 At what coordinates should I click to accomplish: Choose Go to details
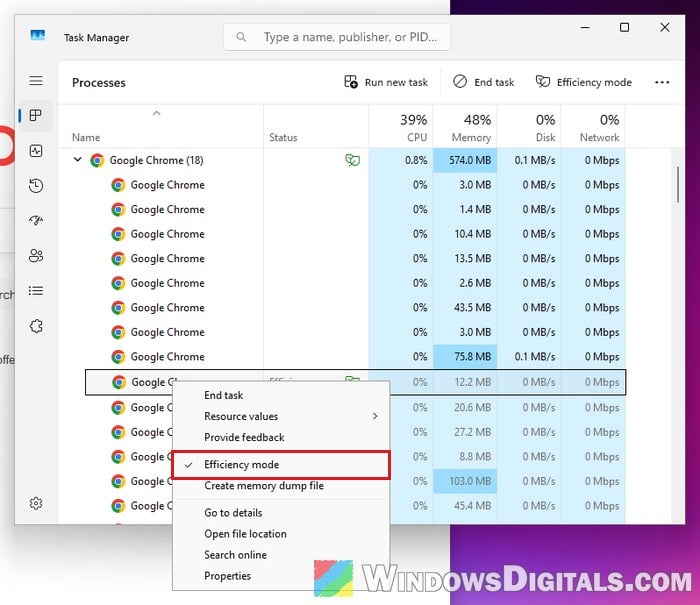pyautogui.click(x=281, y=513)
